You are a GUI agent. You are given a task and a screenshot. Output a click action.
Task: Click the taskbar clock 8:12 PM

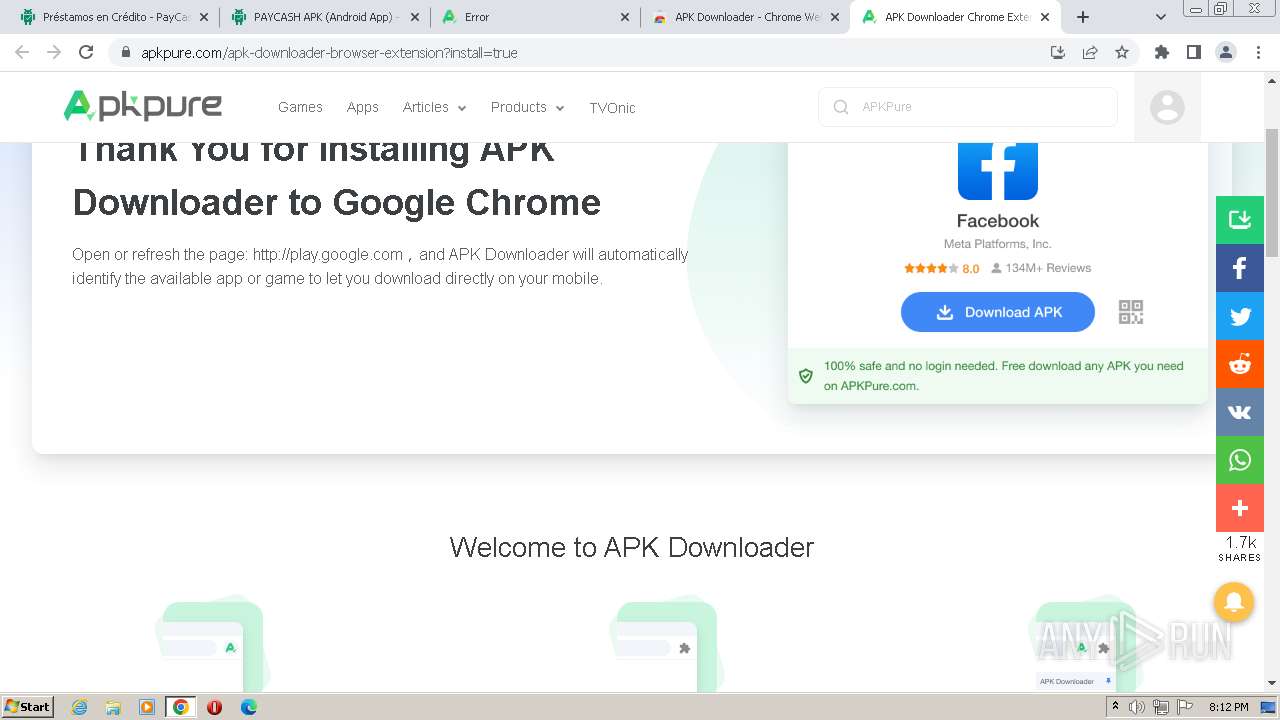pyautogui.click(x=1228, y=707)
